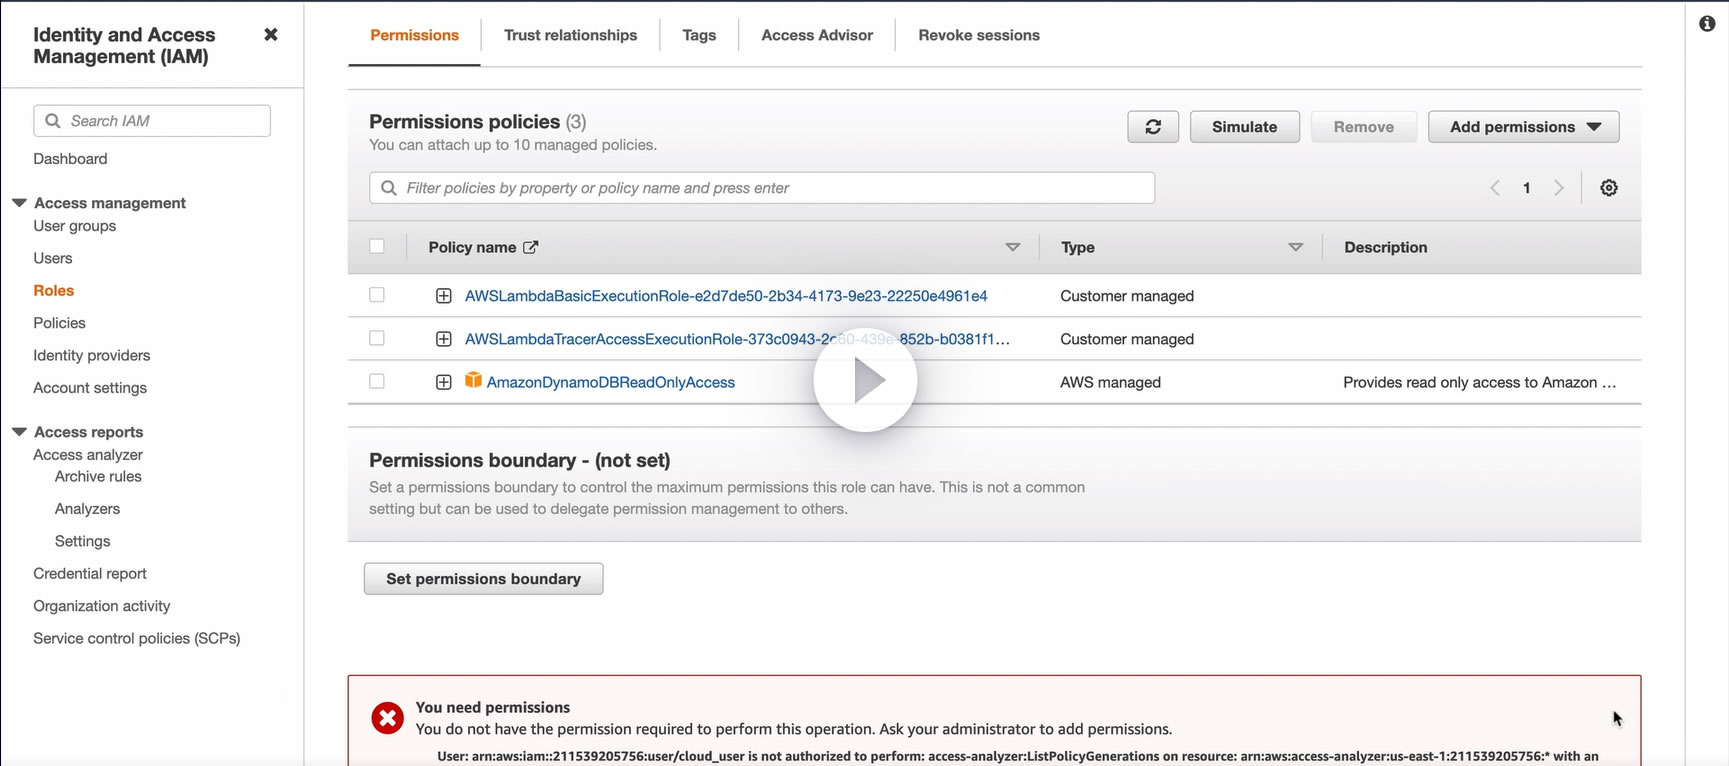
Task: Select the AmazonDynamoDBReadOnlyAccess policy checkbox
Action: pyautogui.click(x=377, y=381)
